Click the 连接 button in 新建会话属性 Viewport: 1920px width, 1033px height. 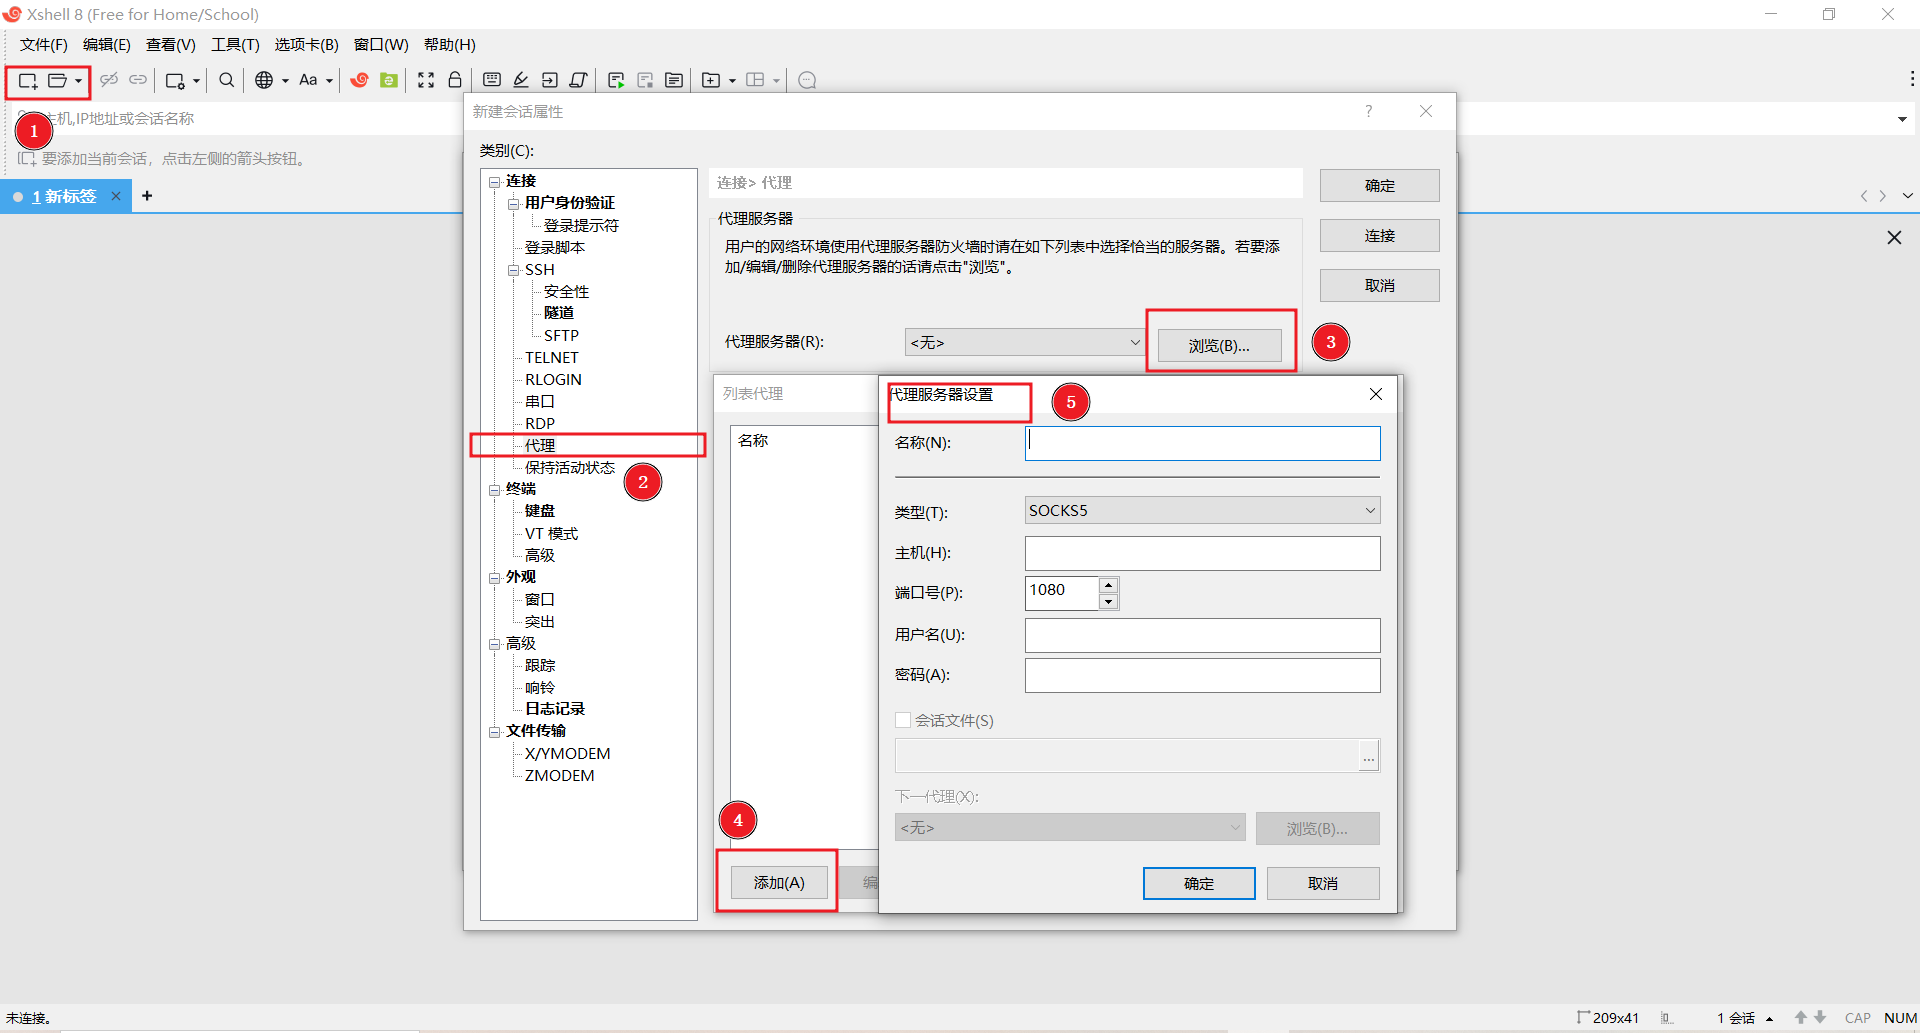click(1380, 235)
